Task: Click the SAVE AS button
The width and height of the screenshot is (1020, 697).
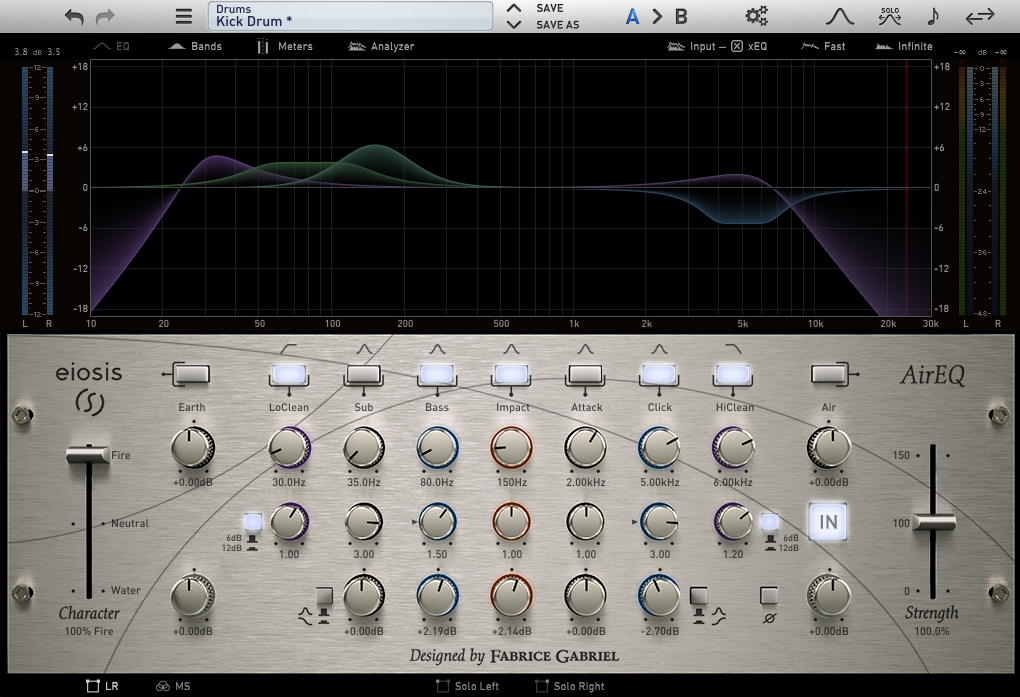Action: [x=557, y=25]
